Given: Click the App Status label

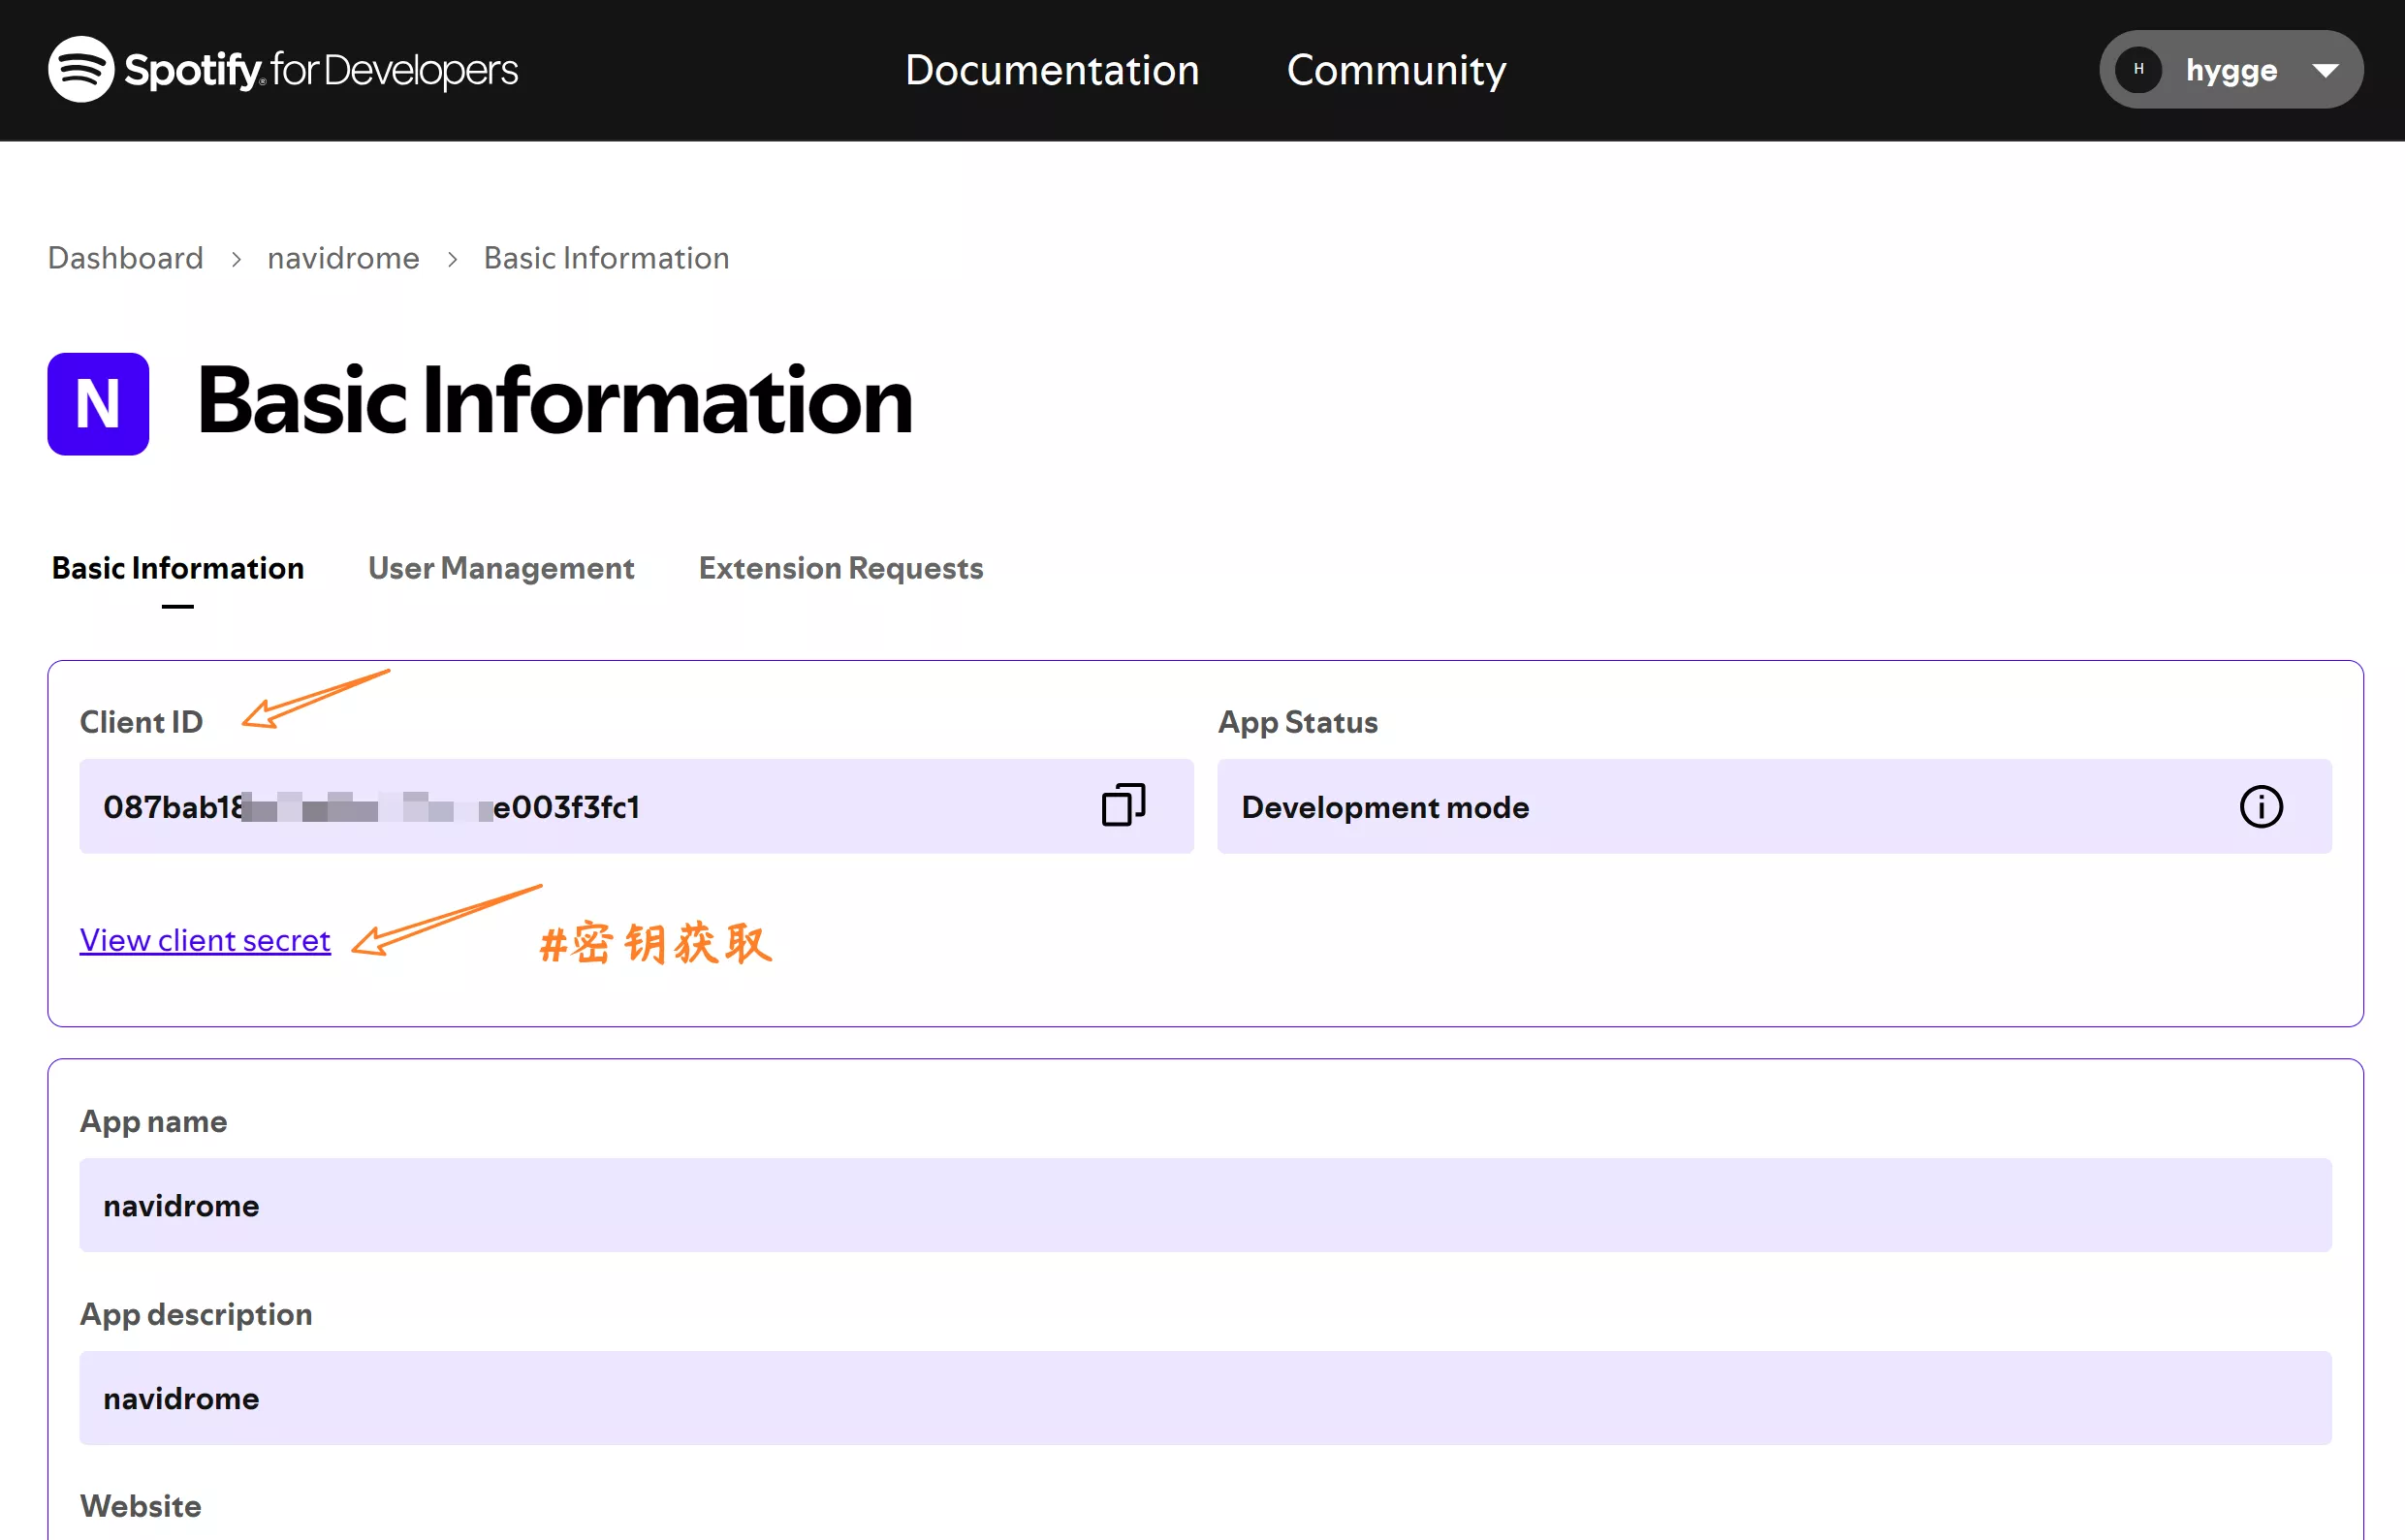Looking at the screenshot, I should [1297, 721].
